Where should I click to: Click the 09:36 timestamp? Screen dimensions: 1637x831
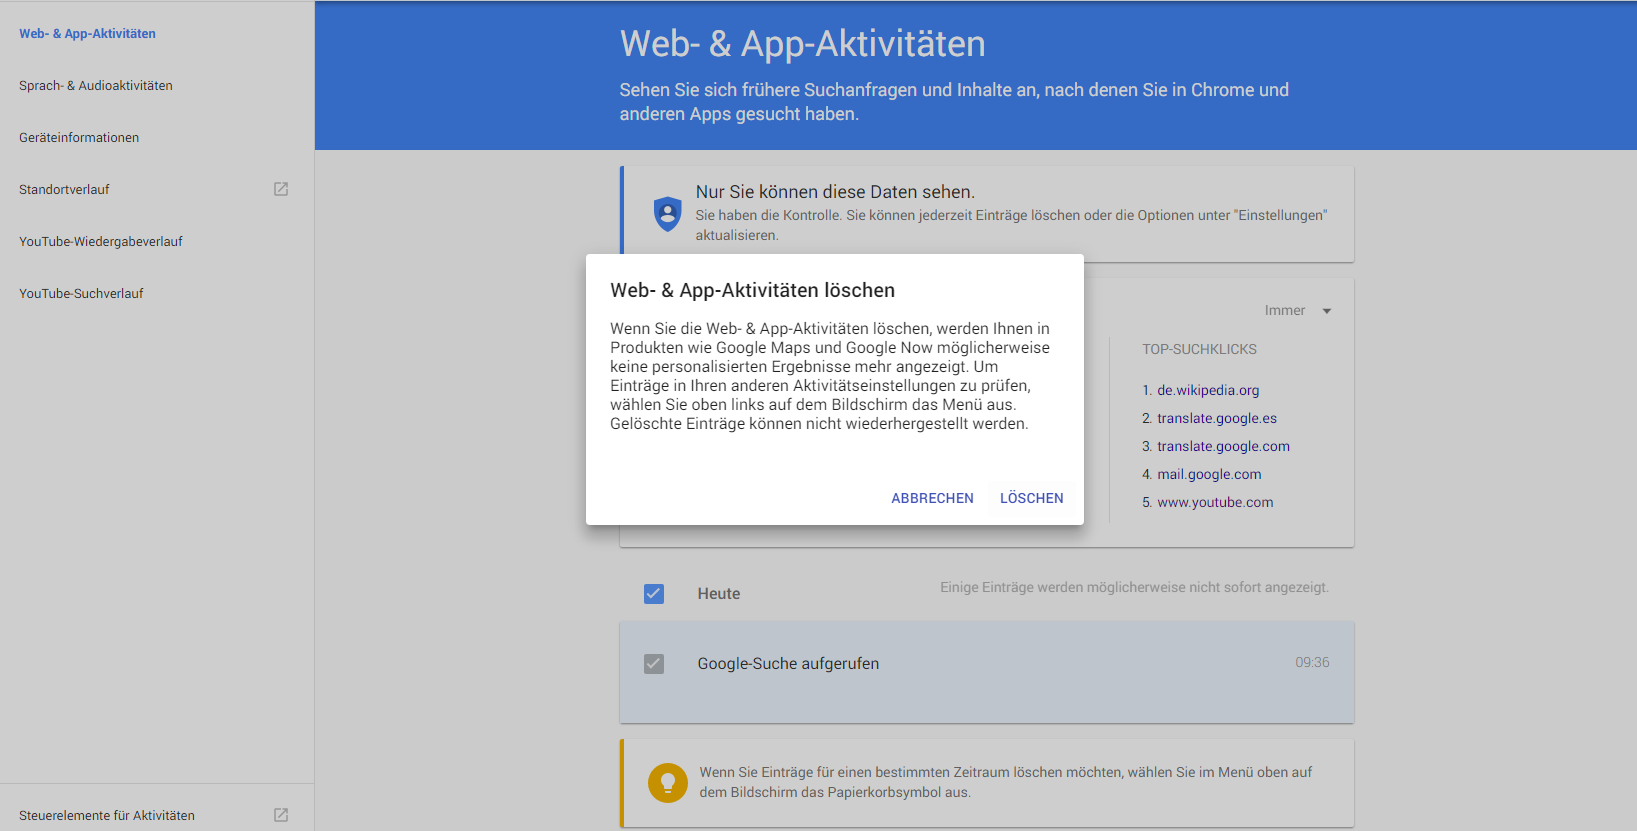[1312, 662]
